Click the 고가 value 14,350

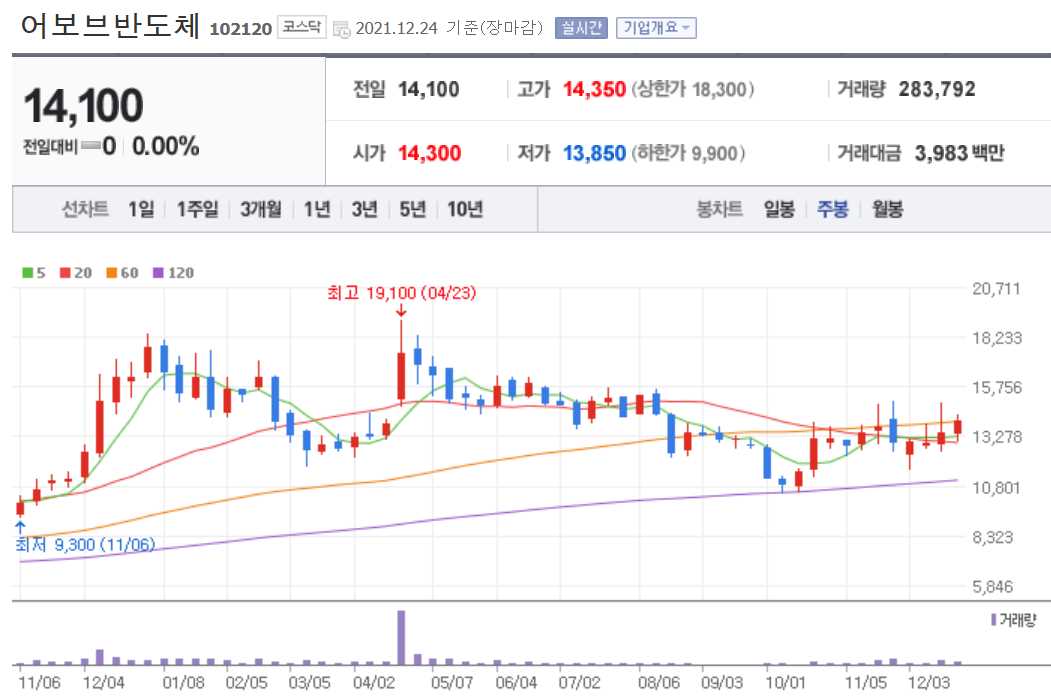pyautogui.click(x=594, y=89)
